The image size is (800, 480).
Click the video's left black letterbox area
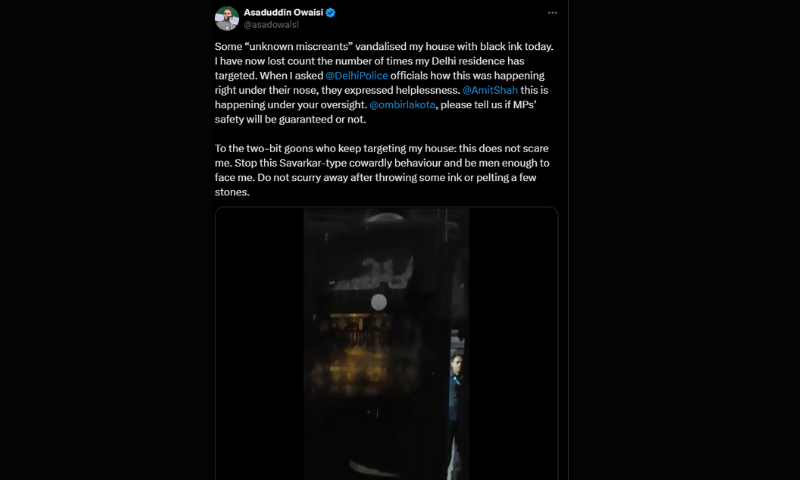[x=260, y=344]
